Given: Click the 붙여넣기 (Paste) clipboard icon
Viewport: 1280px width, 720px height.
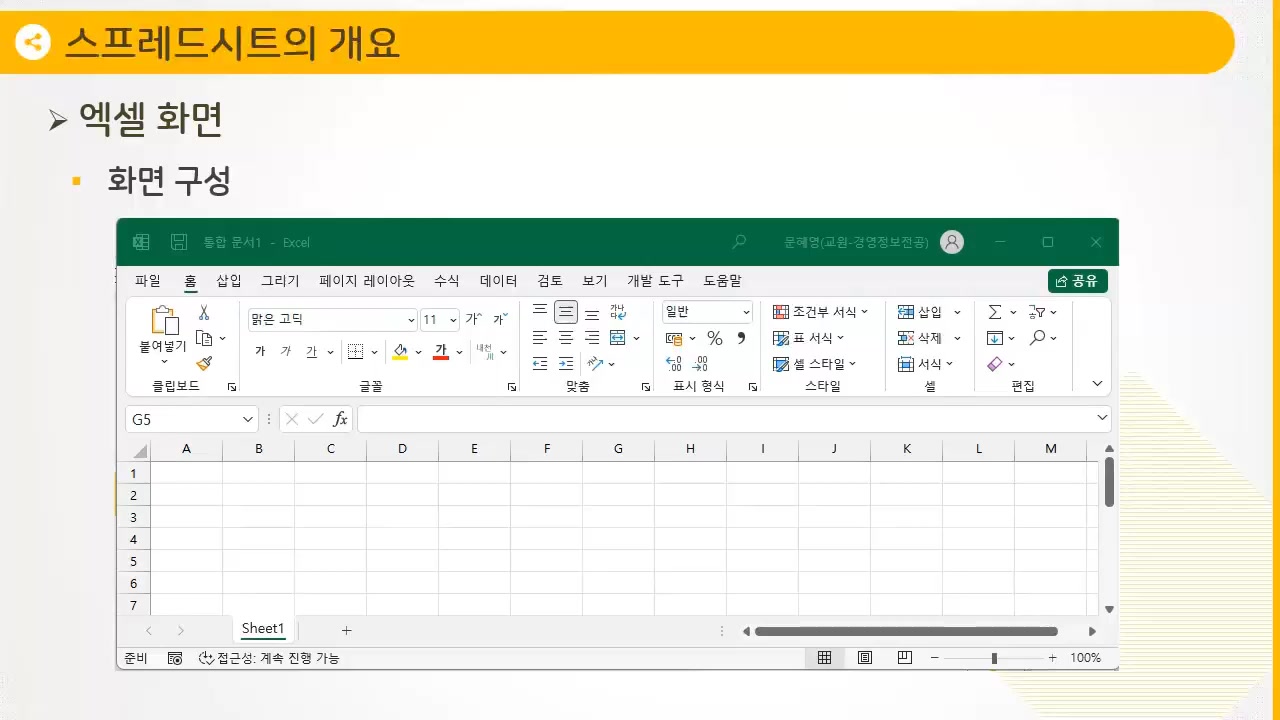Looking at the screenshot, I should (x=164, y=322).
